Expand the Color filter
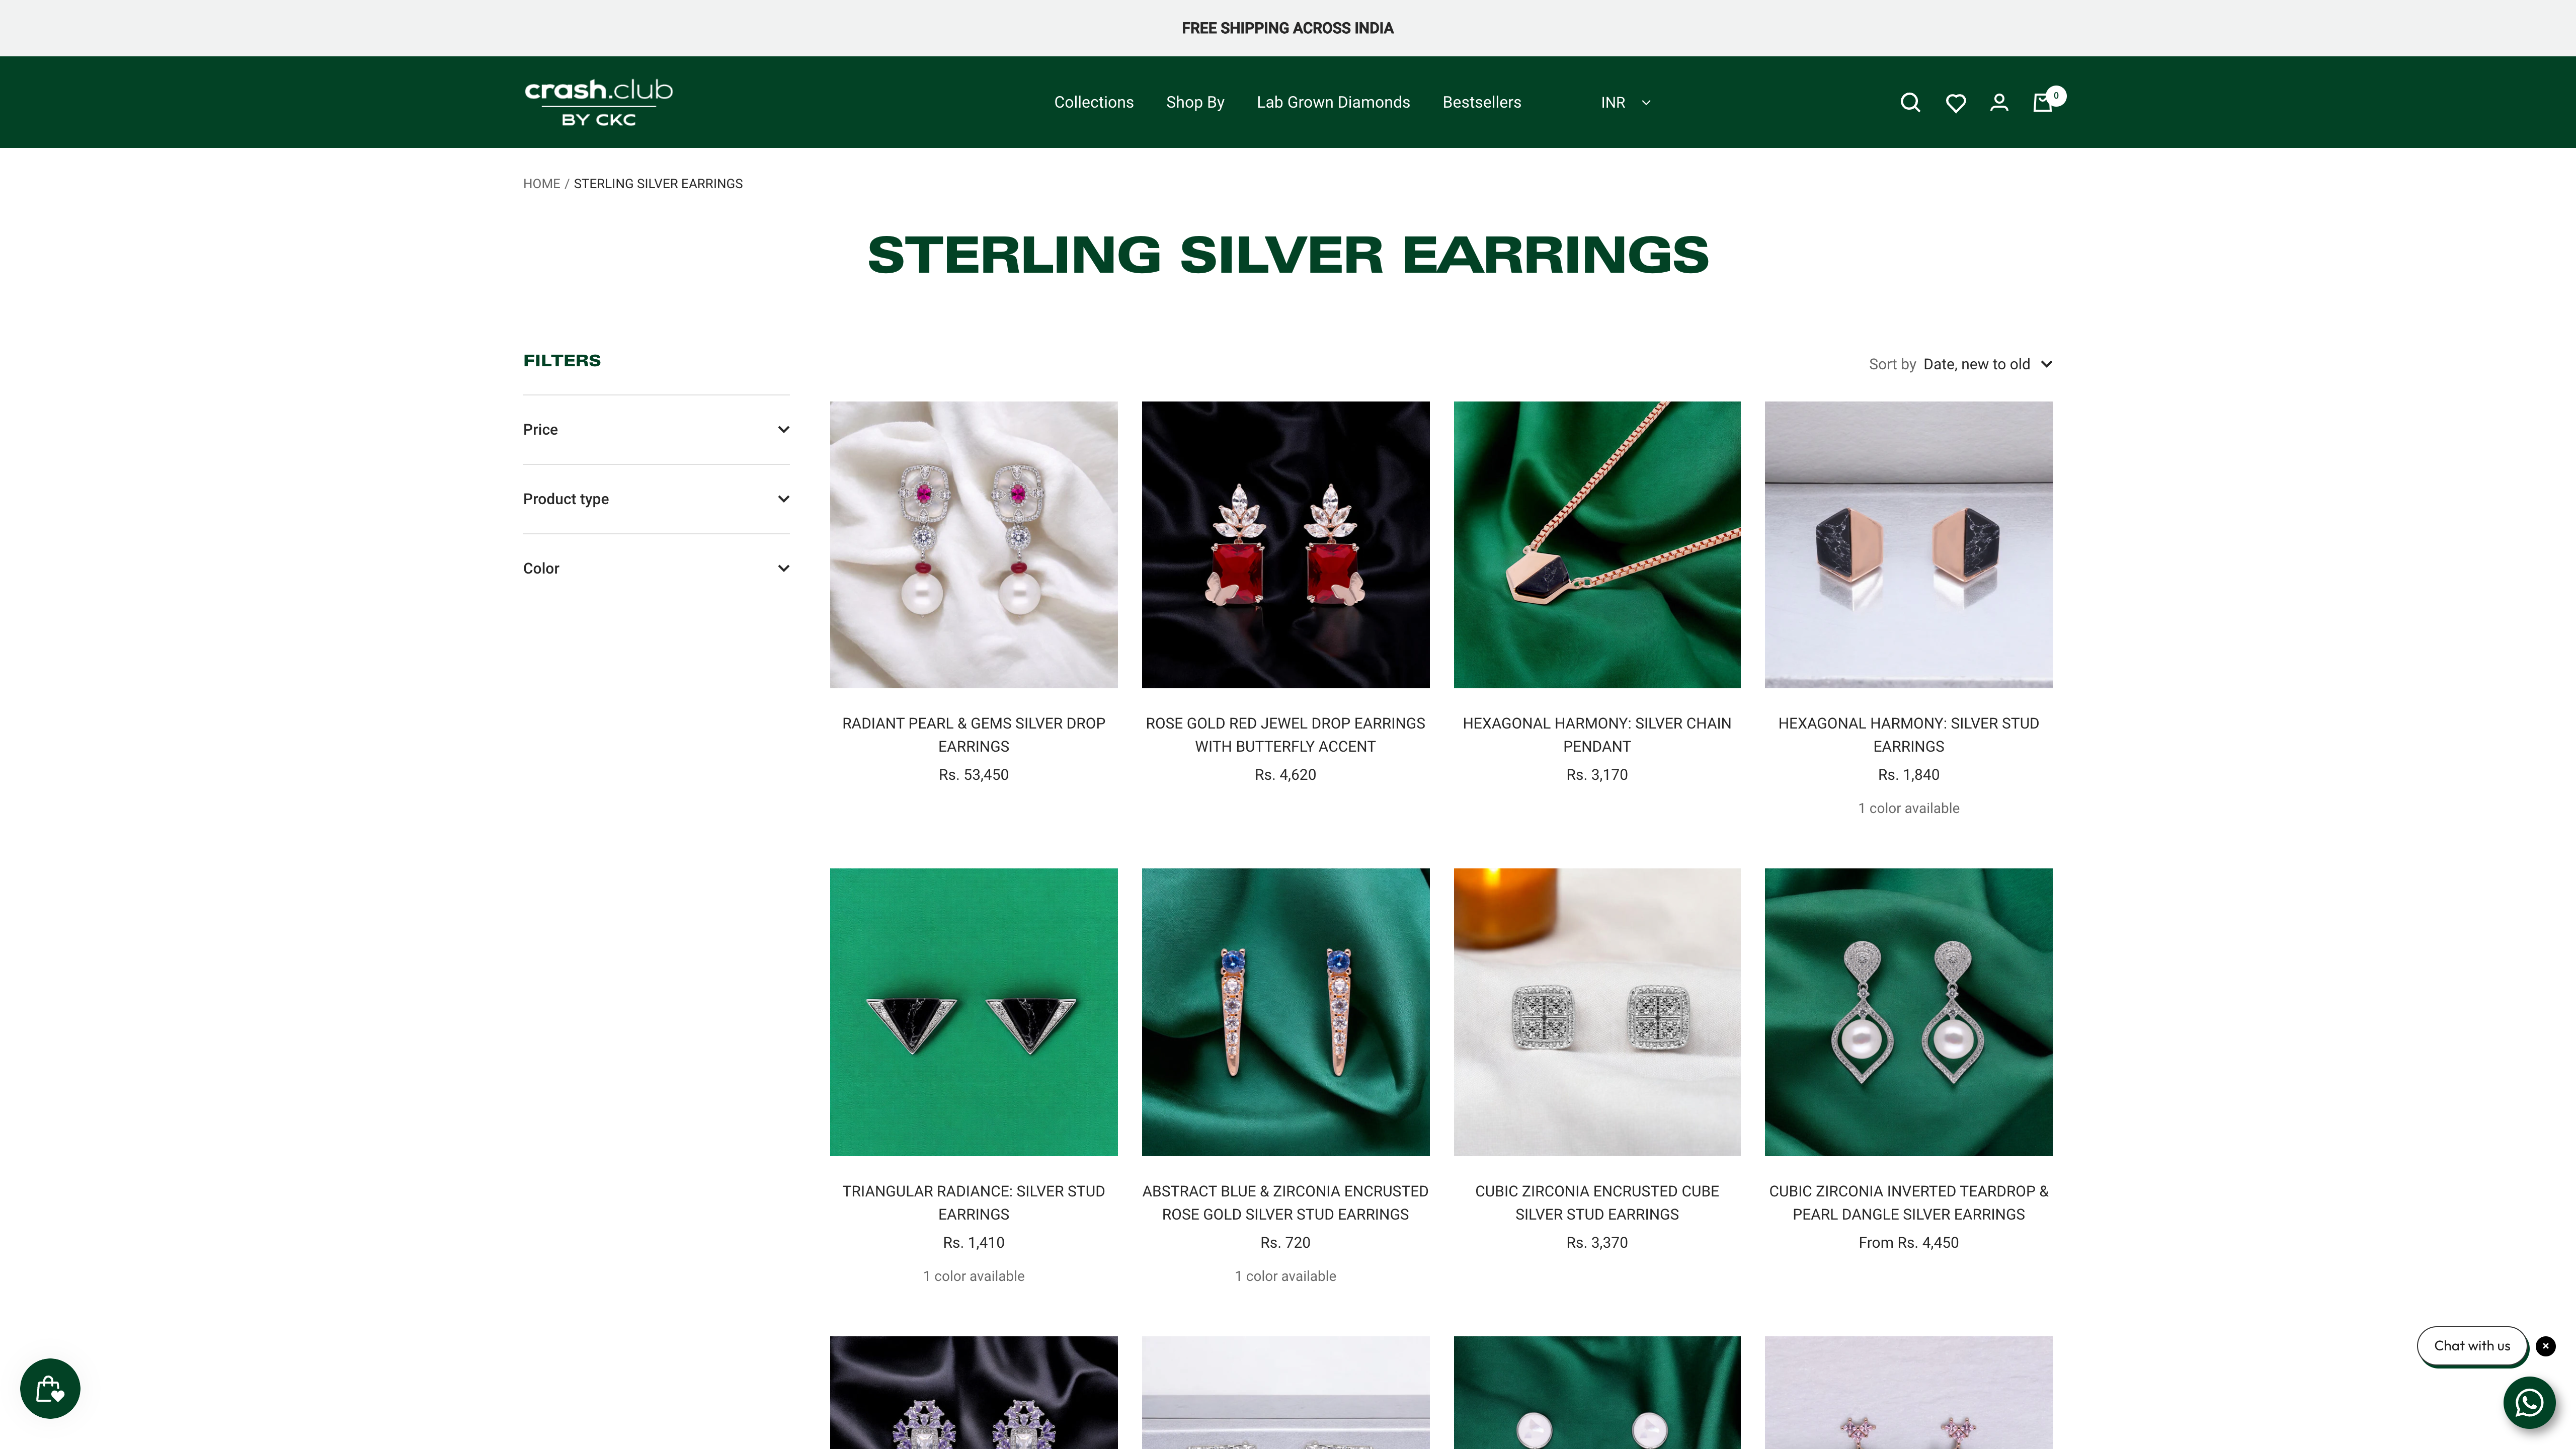The height and width of the screenshot is (1449, 2576). click(x=656, y=568)
